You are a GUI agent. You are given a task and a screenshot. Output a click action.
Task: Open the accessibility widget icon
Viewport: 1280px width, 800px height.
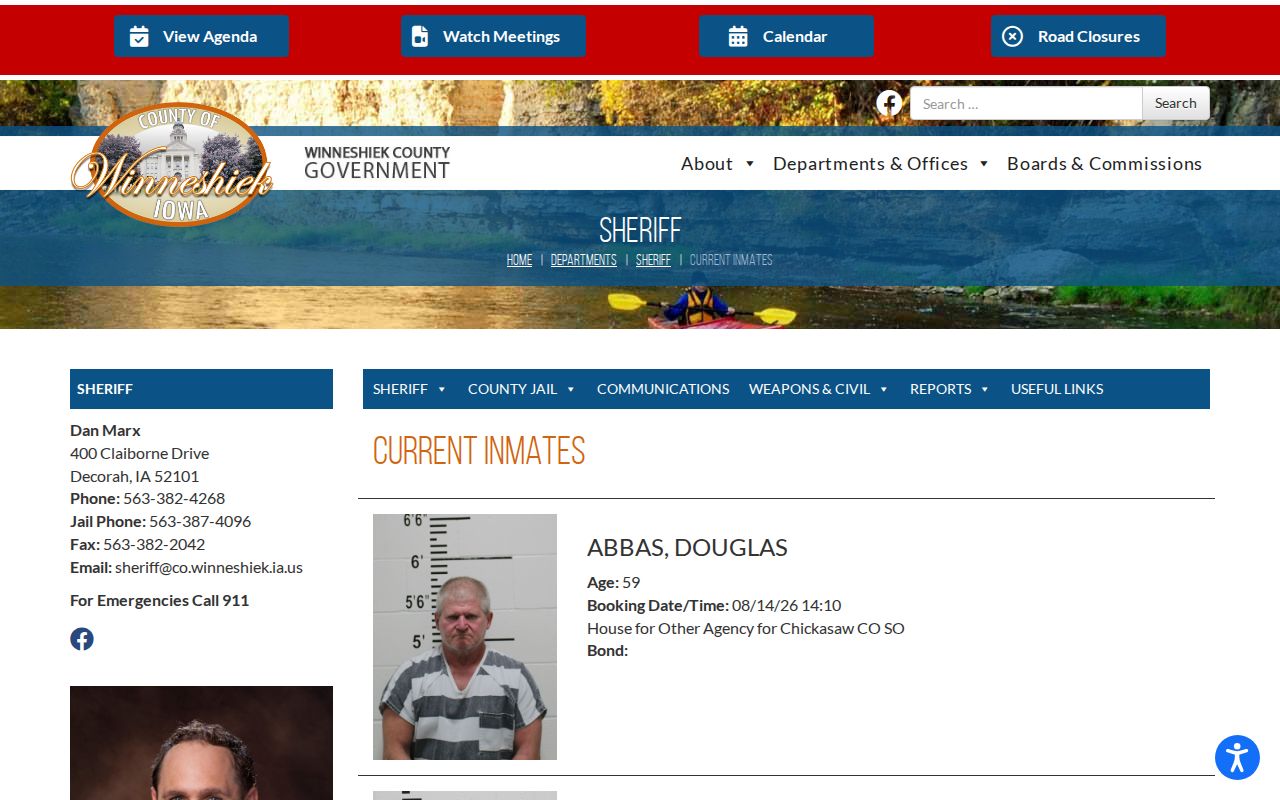point(1237,757)
